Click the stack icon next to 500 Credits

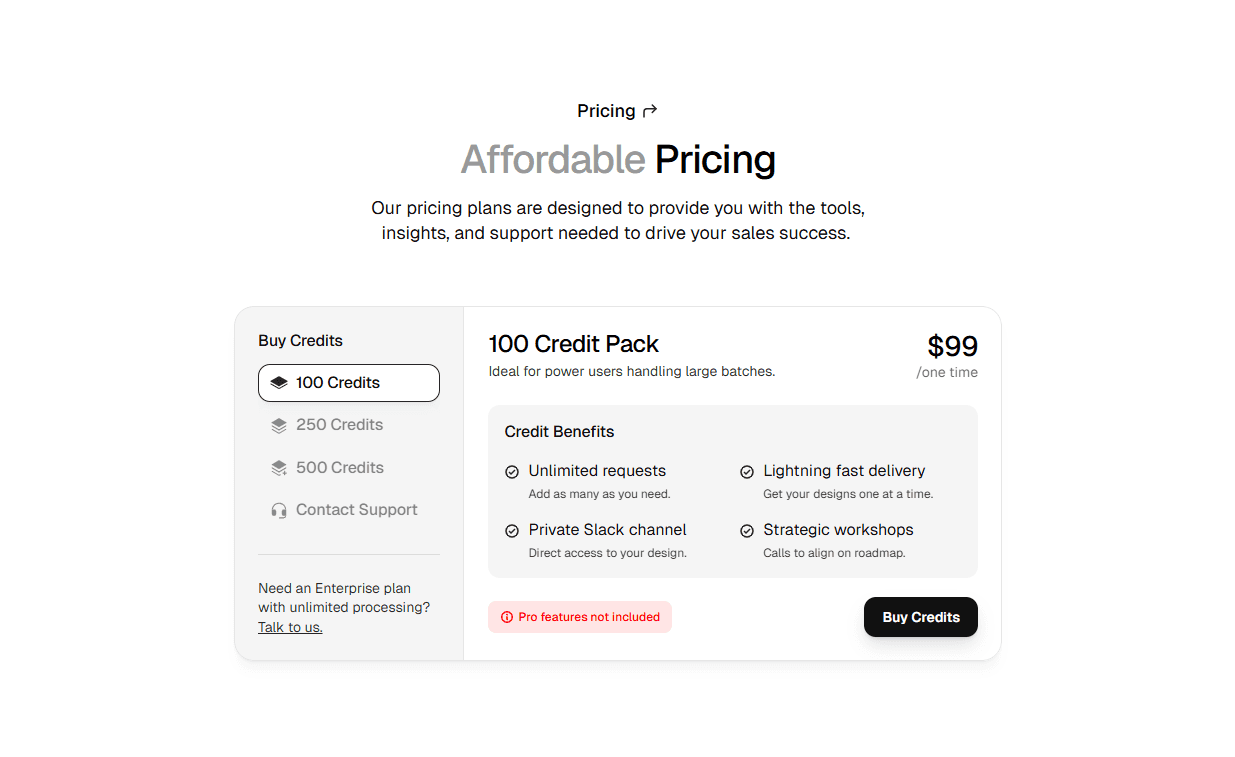278,467
